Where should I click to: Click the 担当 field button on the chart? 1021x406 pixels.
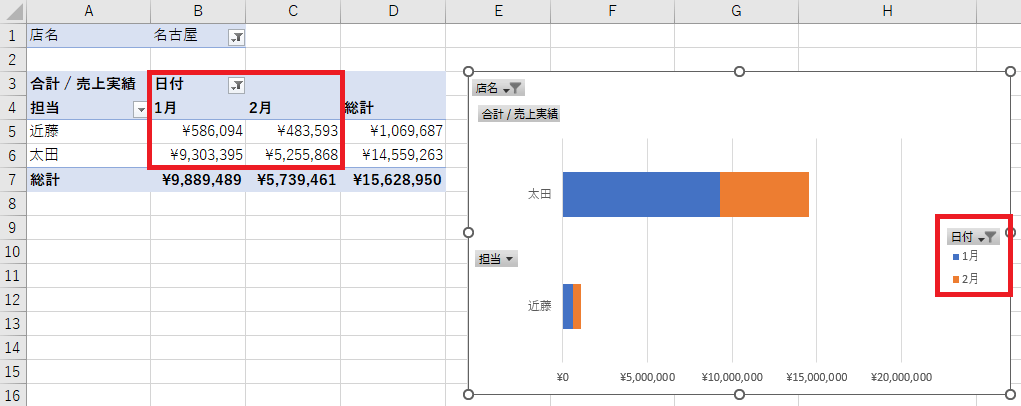497,259
